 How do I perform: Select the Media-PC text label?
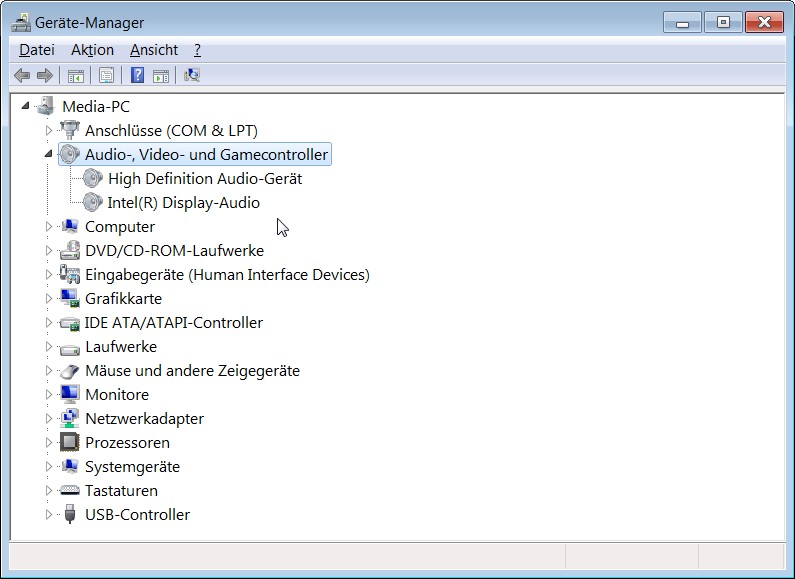[x=96, y=106]
